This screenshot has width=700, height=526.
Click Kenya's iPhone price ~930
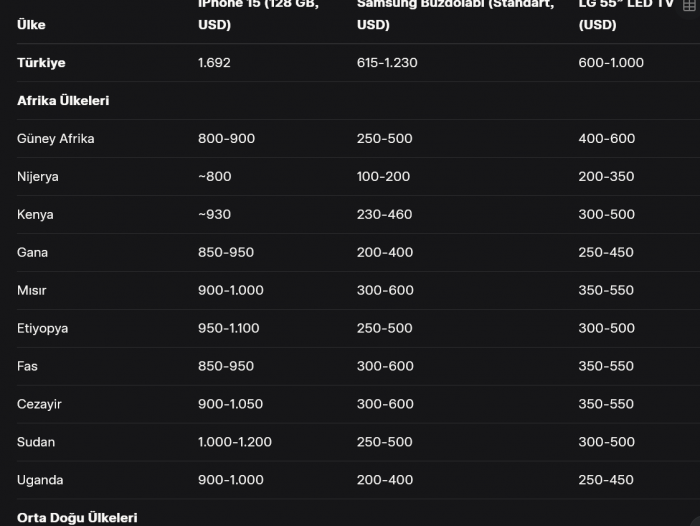(x=215, y=214)
